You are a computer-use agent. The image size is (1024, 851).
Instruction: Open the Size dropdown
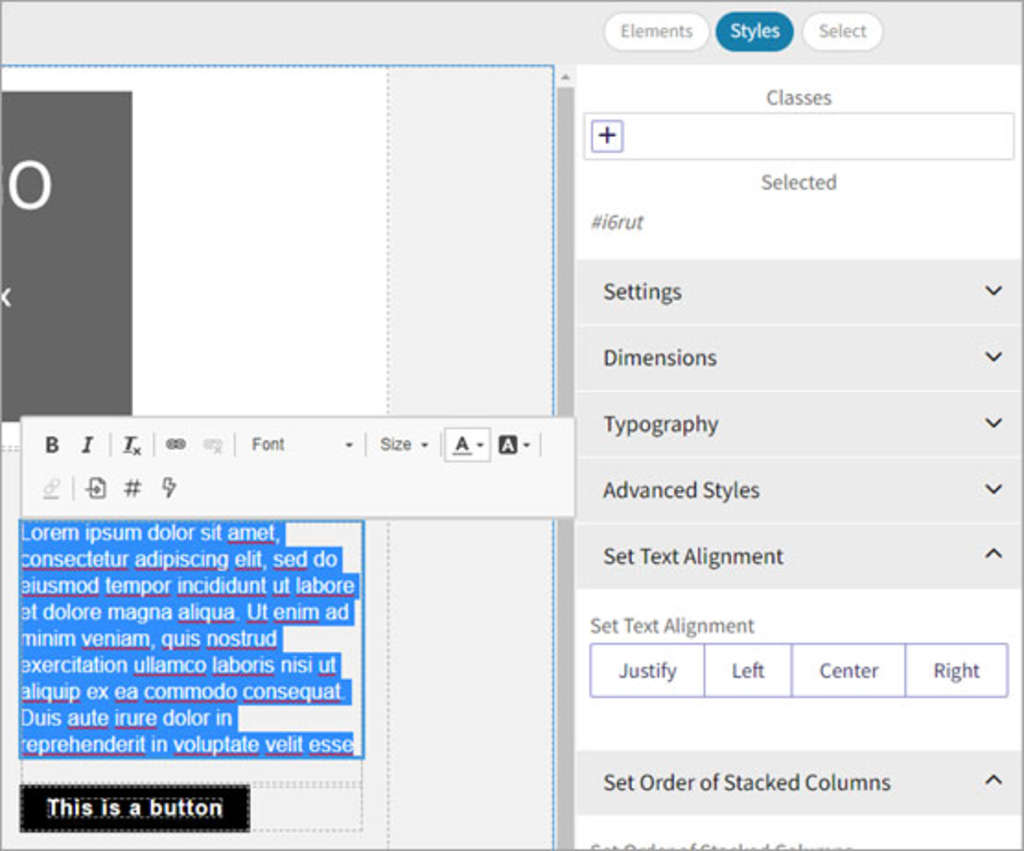click(403, 445)
